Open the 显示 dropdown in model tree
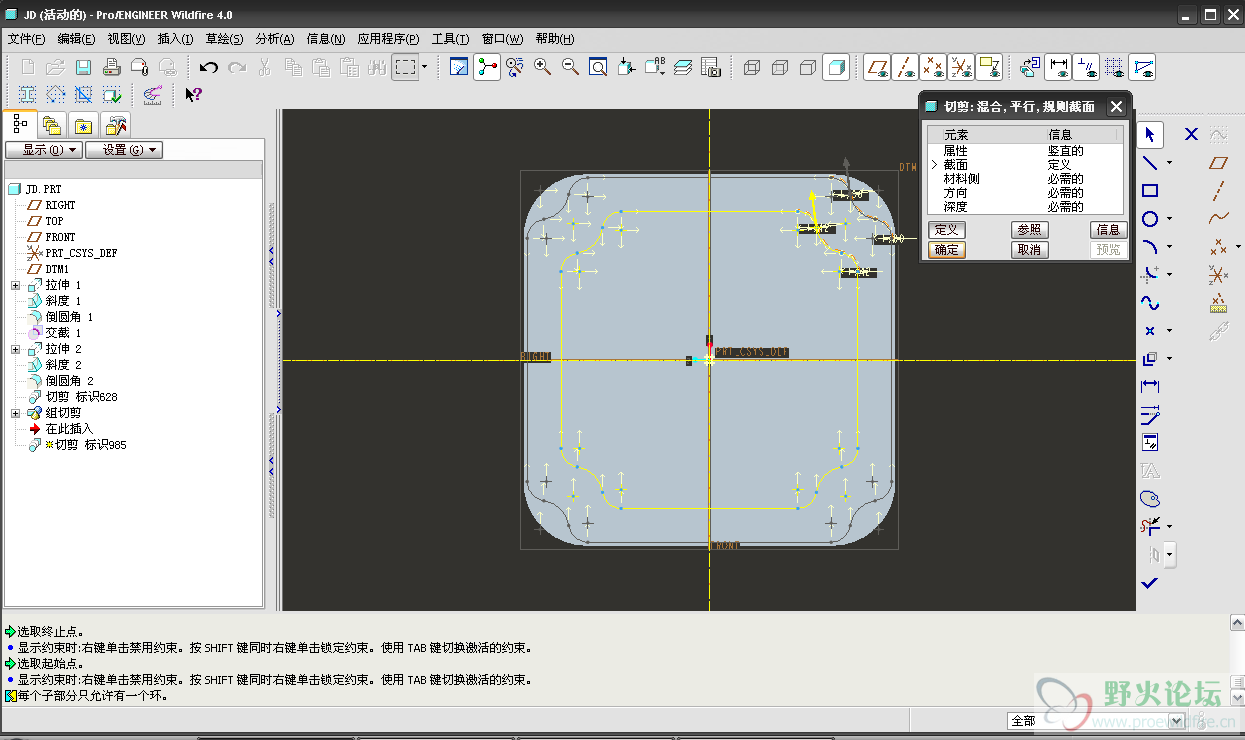 43,150
